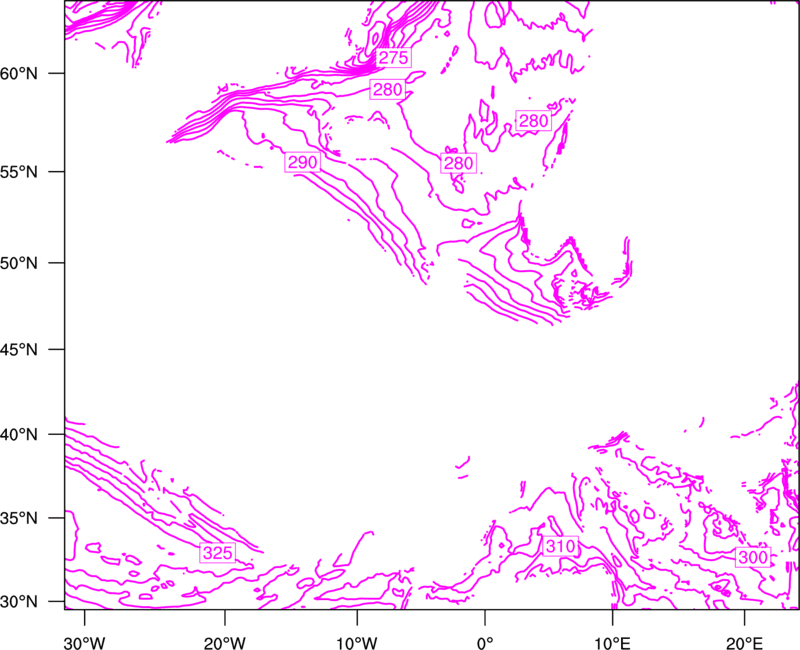Click the 10°W longitude axis label
This screenshot has height=650, width=800.
[357, 643]
